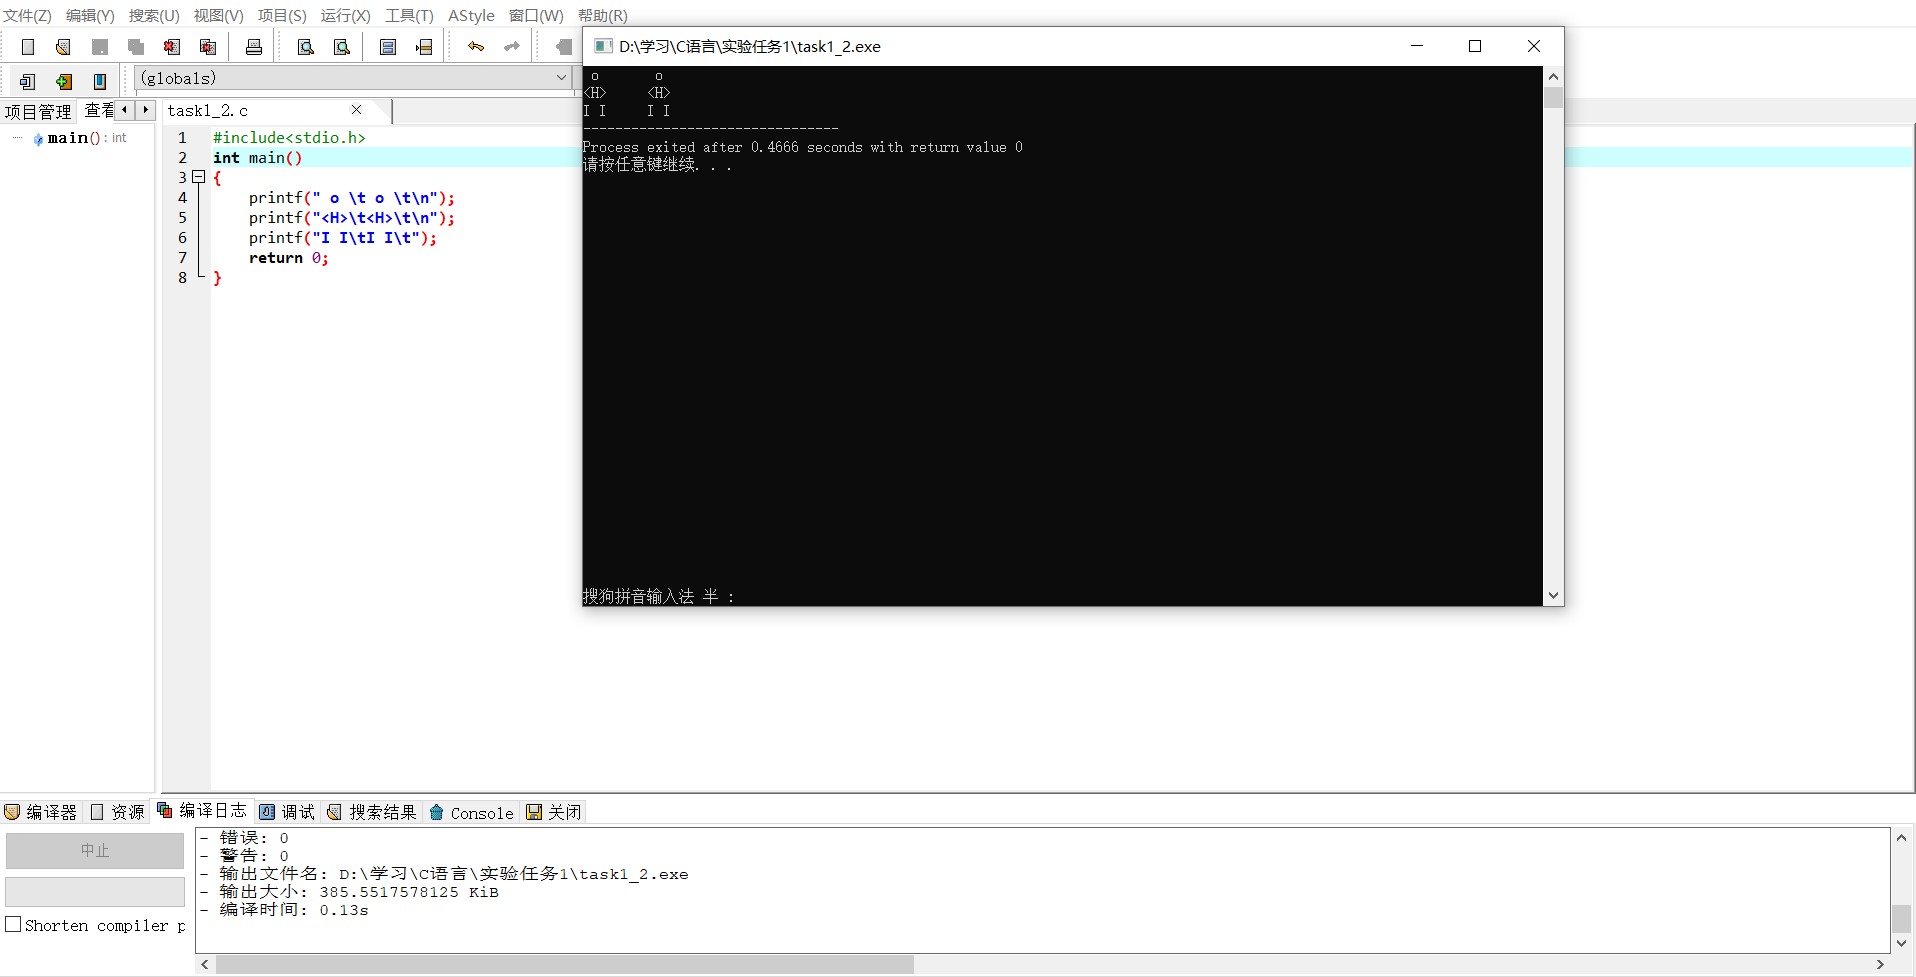Click the Find toolbar icon
1916x977 pixels.
(306, 46)
